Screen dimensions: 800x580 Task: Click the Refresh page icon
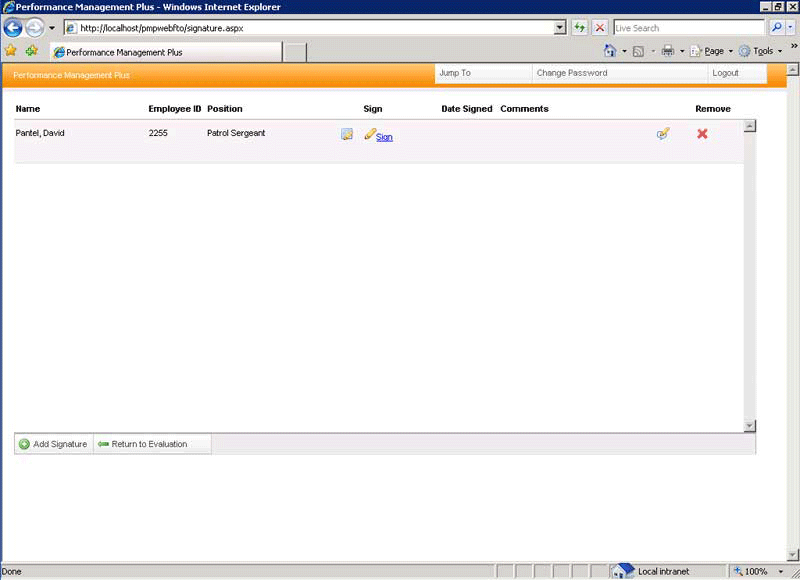pos(580,28)
